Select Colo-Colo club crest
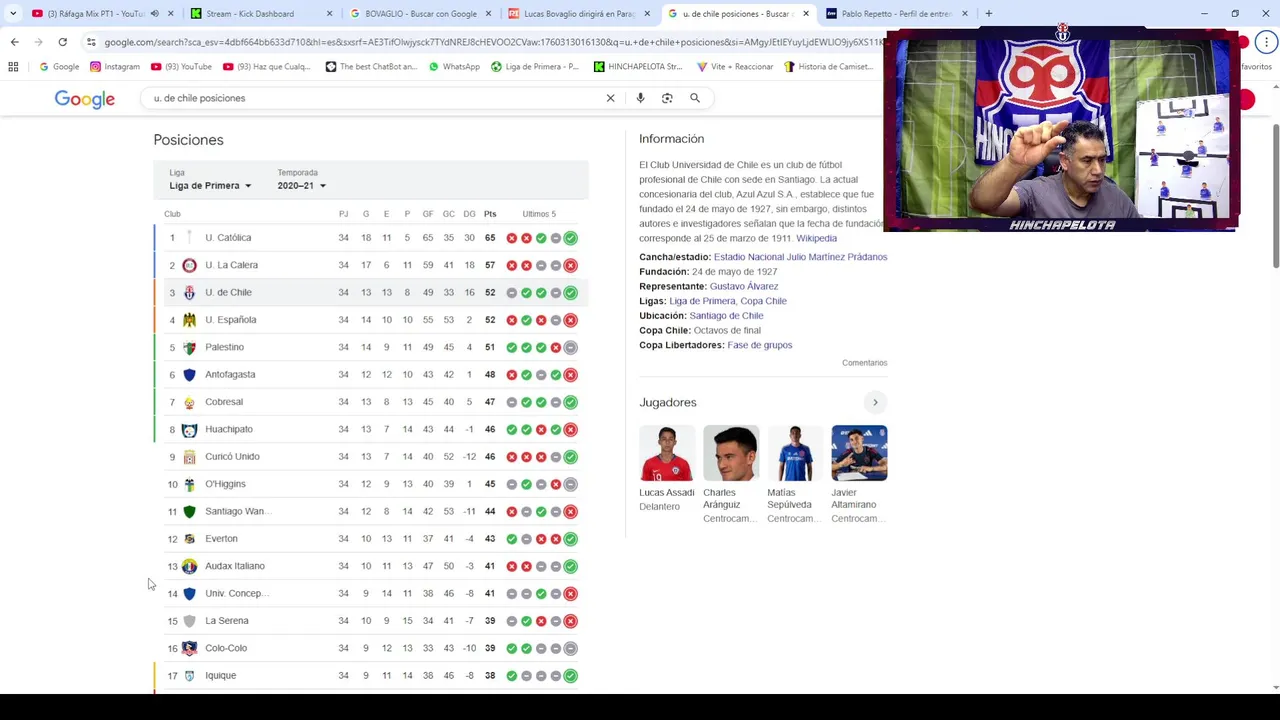1280x720 pixels. point(189,648)
